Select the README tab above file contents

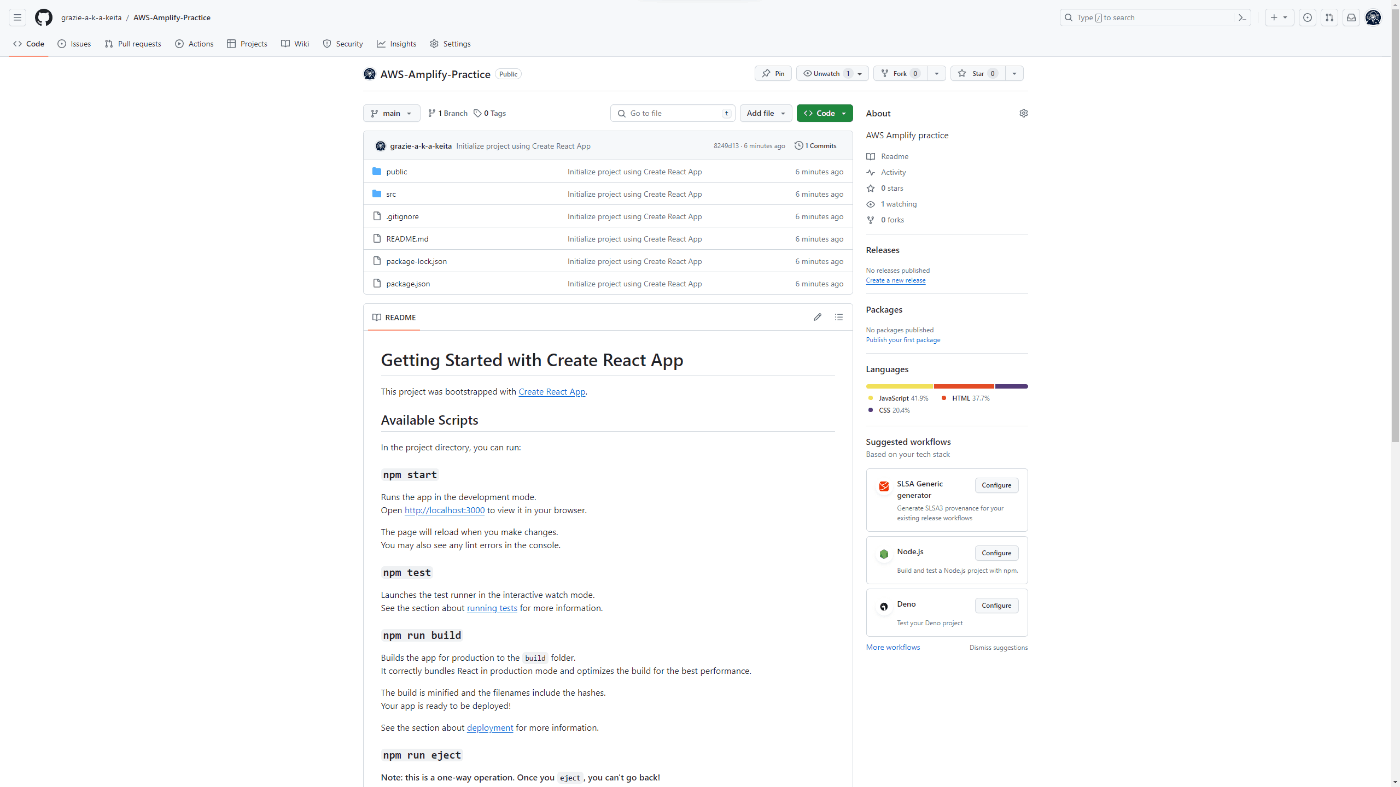pyautogui.click(x=394, y=317)
